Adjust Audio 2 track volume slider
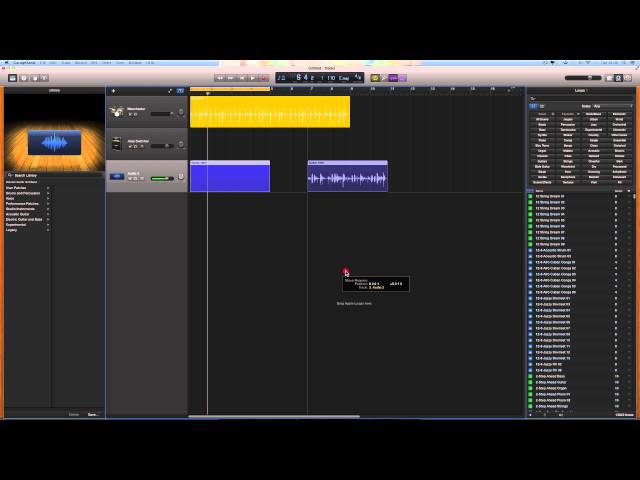This screenshot has width=640, height=480. 162,178
